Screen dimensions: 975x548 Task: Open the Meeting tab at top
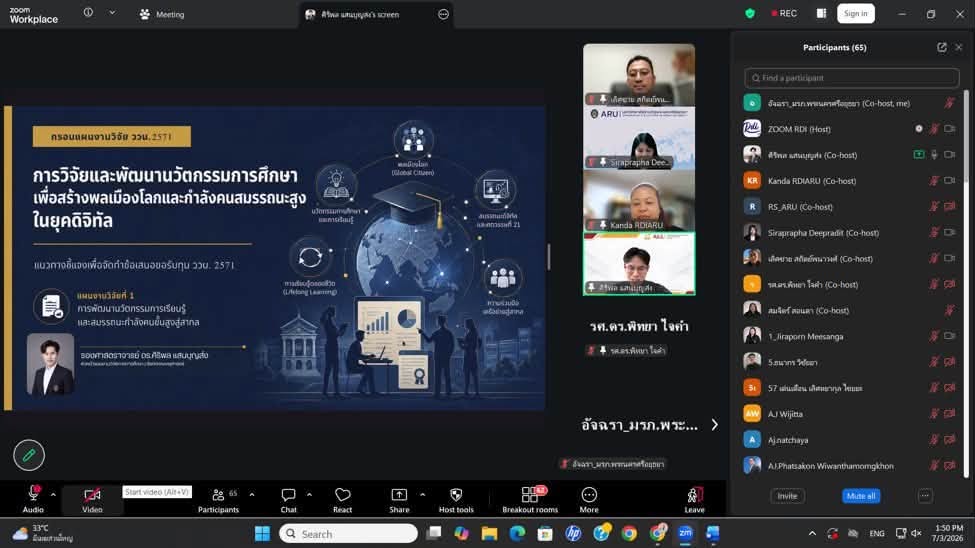[162, 14]
